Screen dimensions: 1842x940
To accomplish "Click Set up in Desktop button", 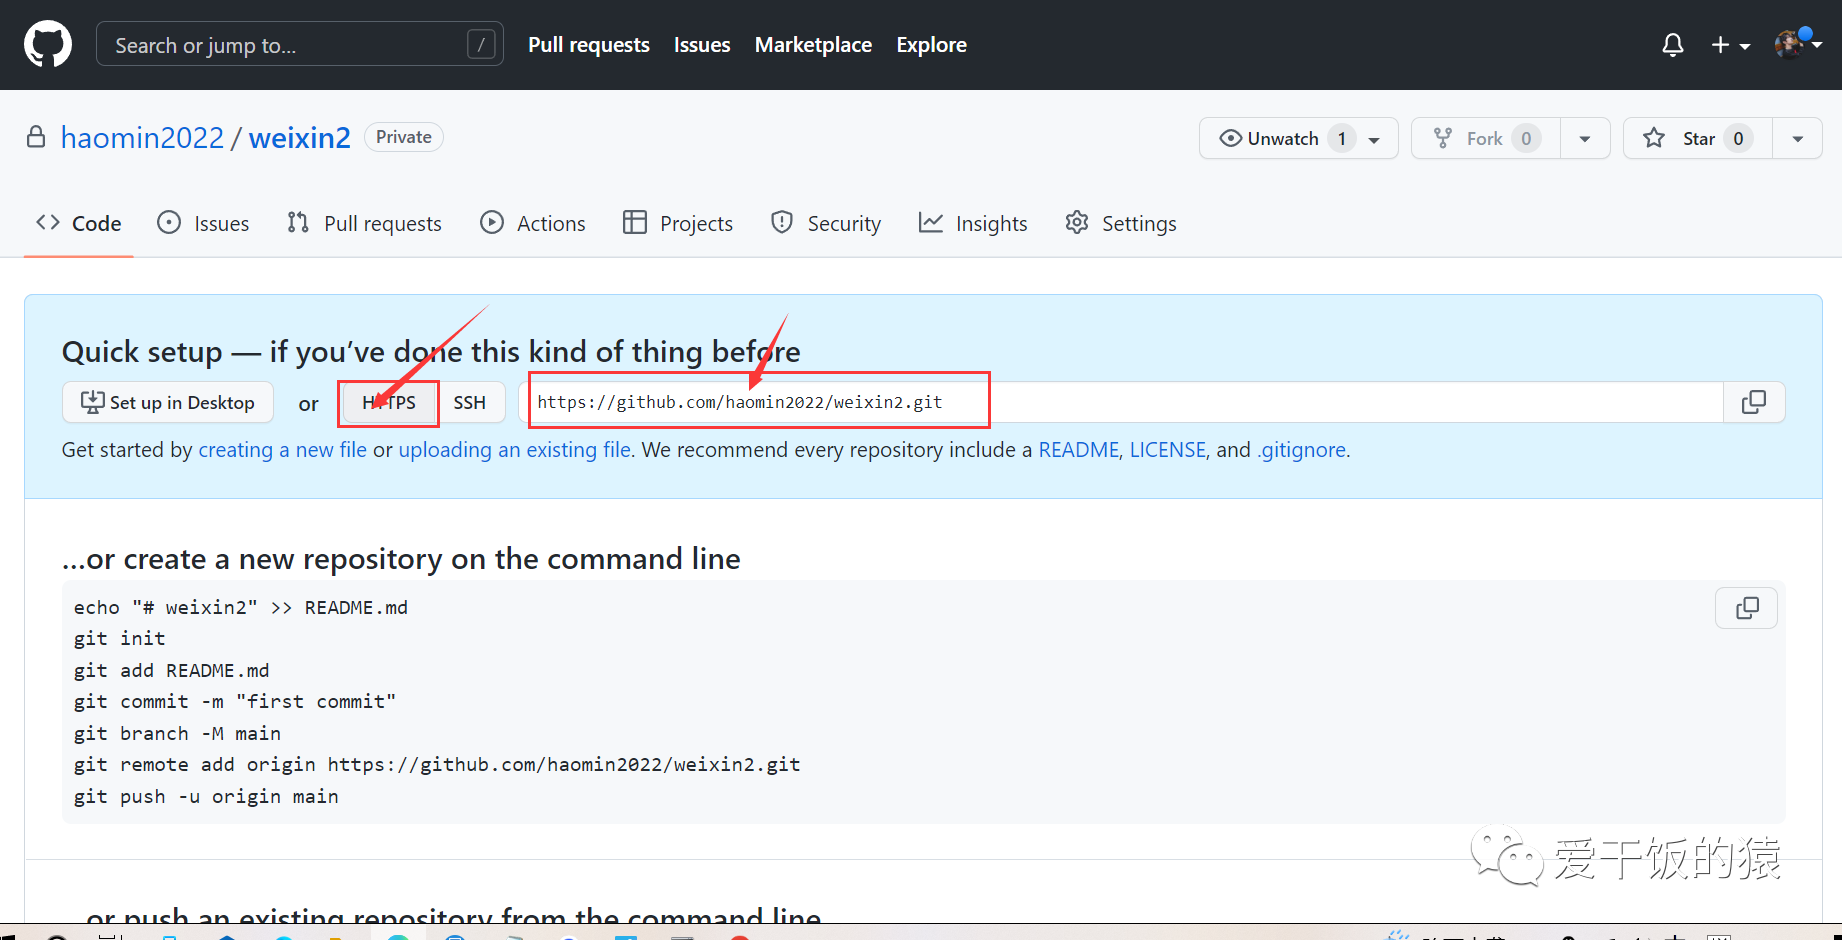I will tap(168, 402).
